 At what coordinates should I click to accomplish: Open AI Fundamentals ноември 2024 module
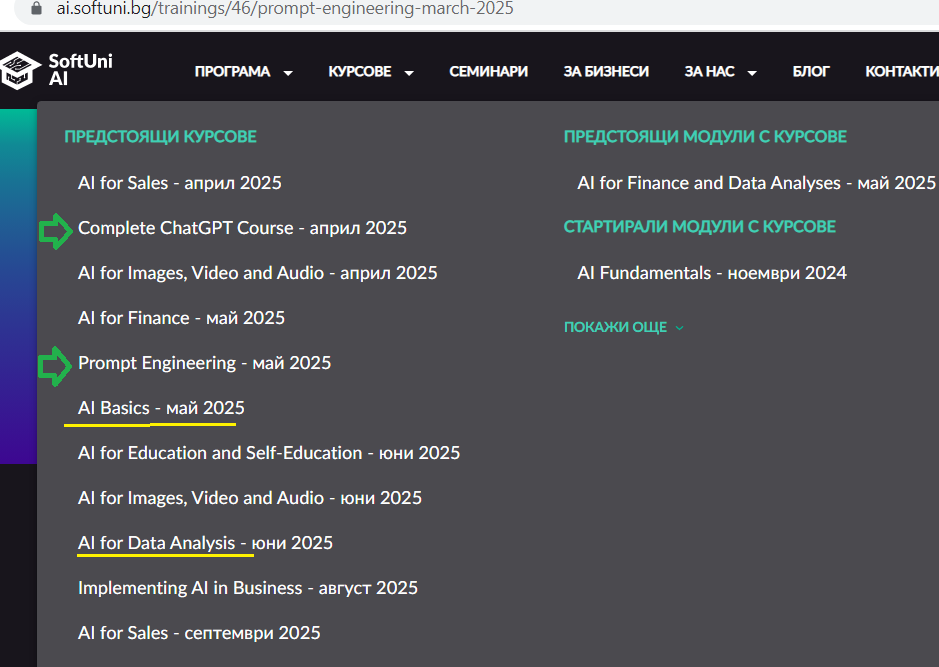[712, 273]
